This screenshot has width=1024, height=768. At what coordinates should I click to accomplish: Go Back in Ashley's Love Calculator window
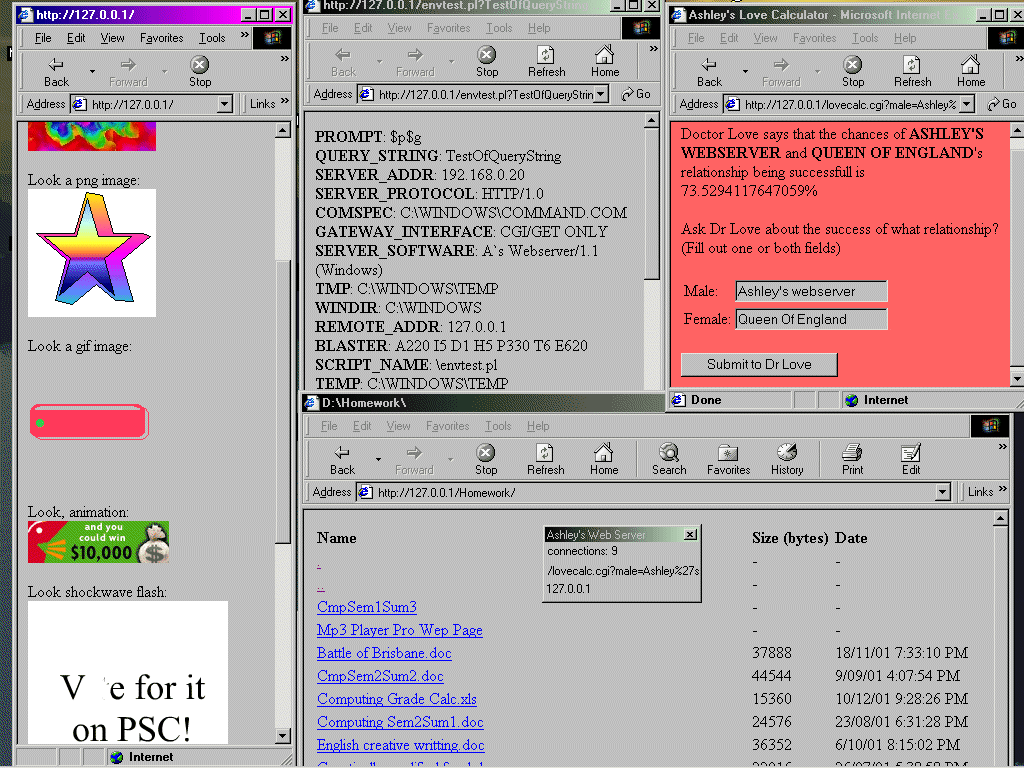click(709, 72)
